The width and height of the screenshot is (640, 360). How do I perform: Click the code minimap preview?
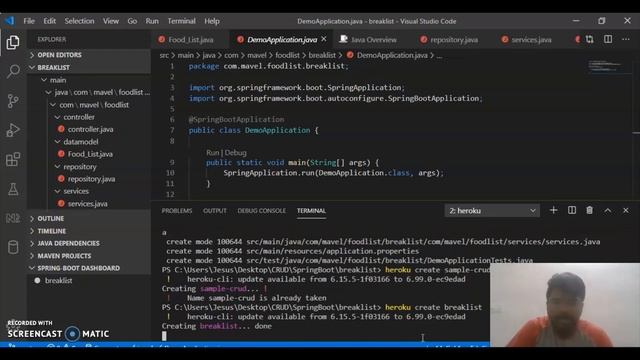[x=607, y=67]
